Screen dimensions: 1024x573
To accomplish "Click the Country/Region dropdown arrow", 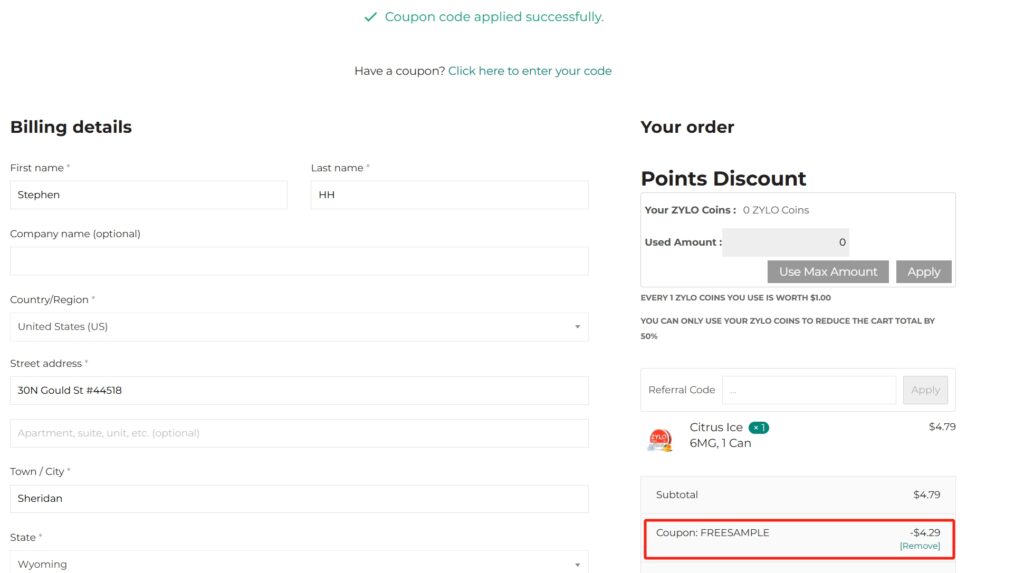I will (x=577, y=327).
